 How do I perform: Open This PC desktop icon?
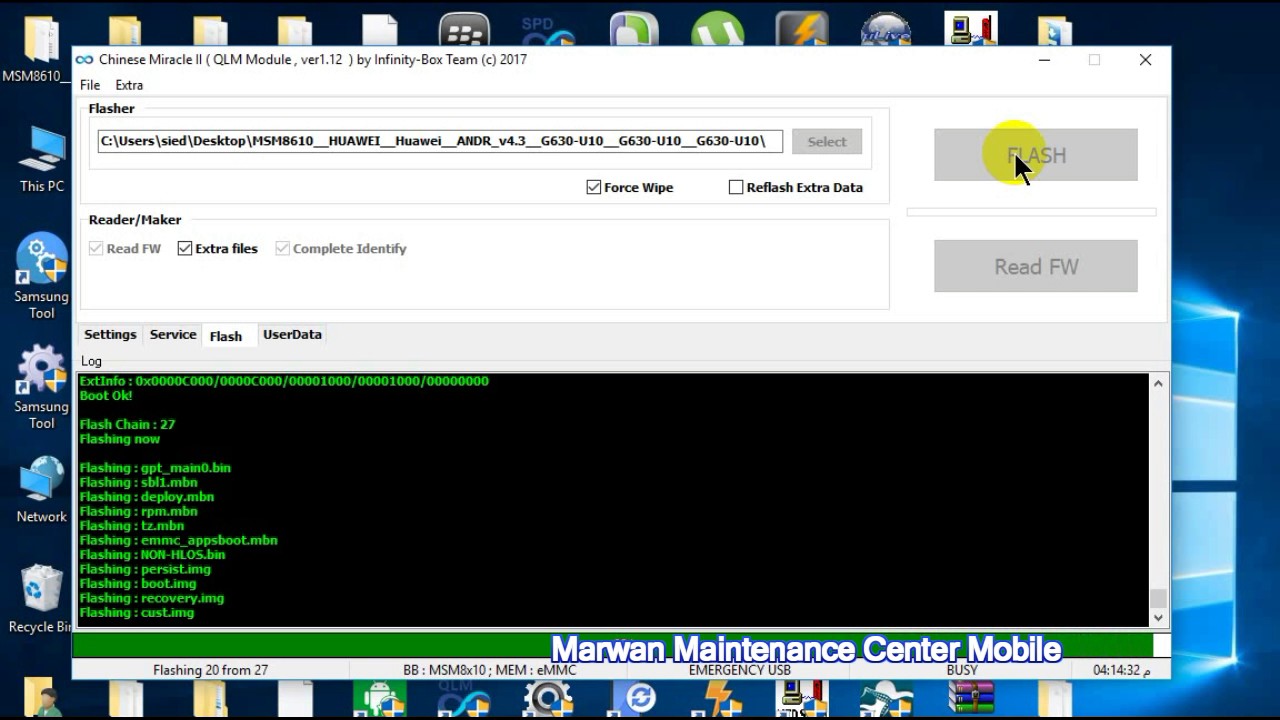pyautogui.click(x=41, y=160)
